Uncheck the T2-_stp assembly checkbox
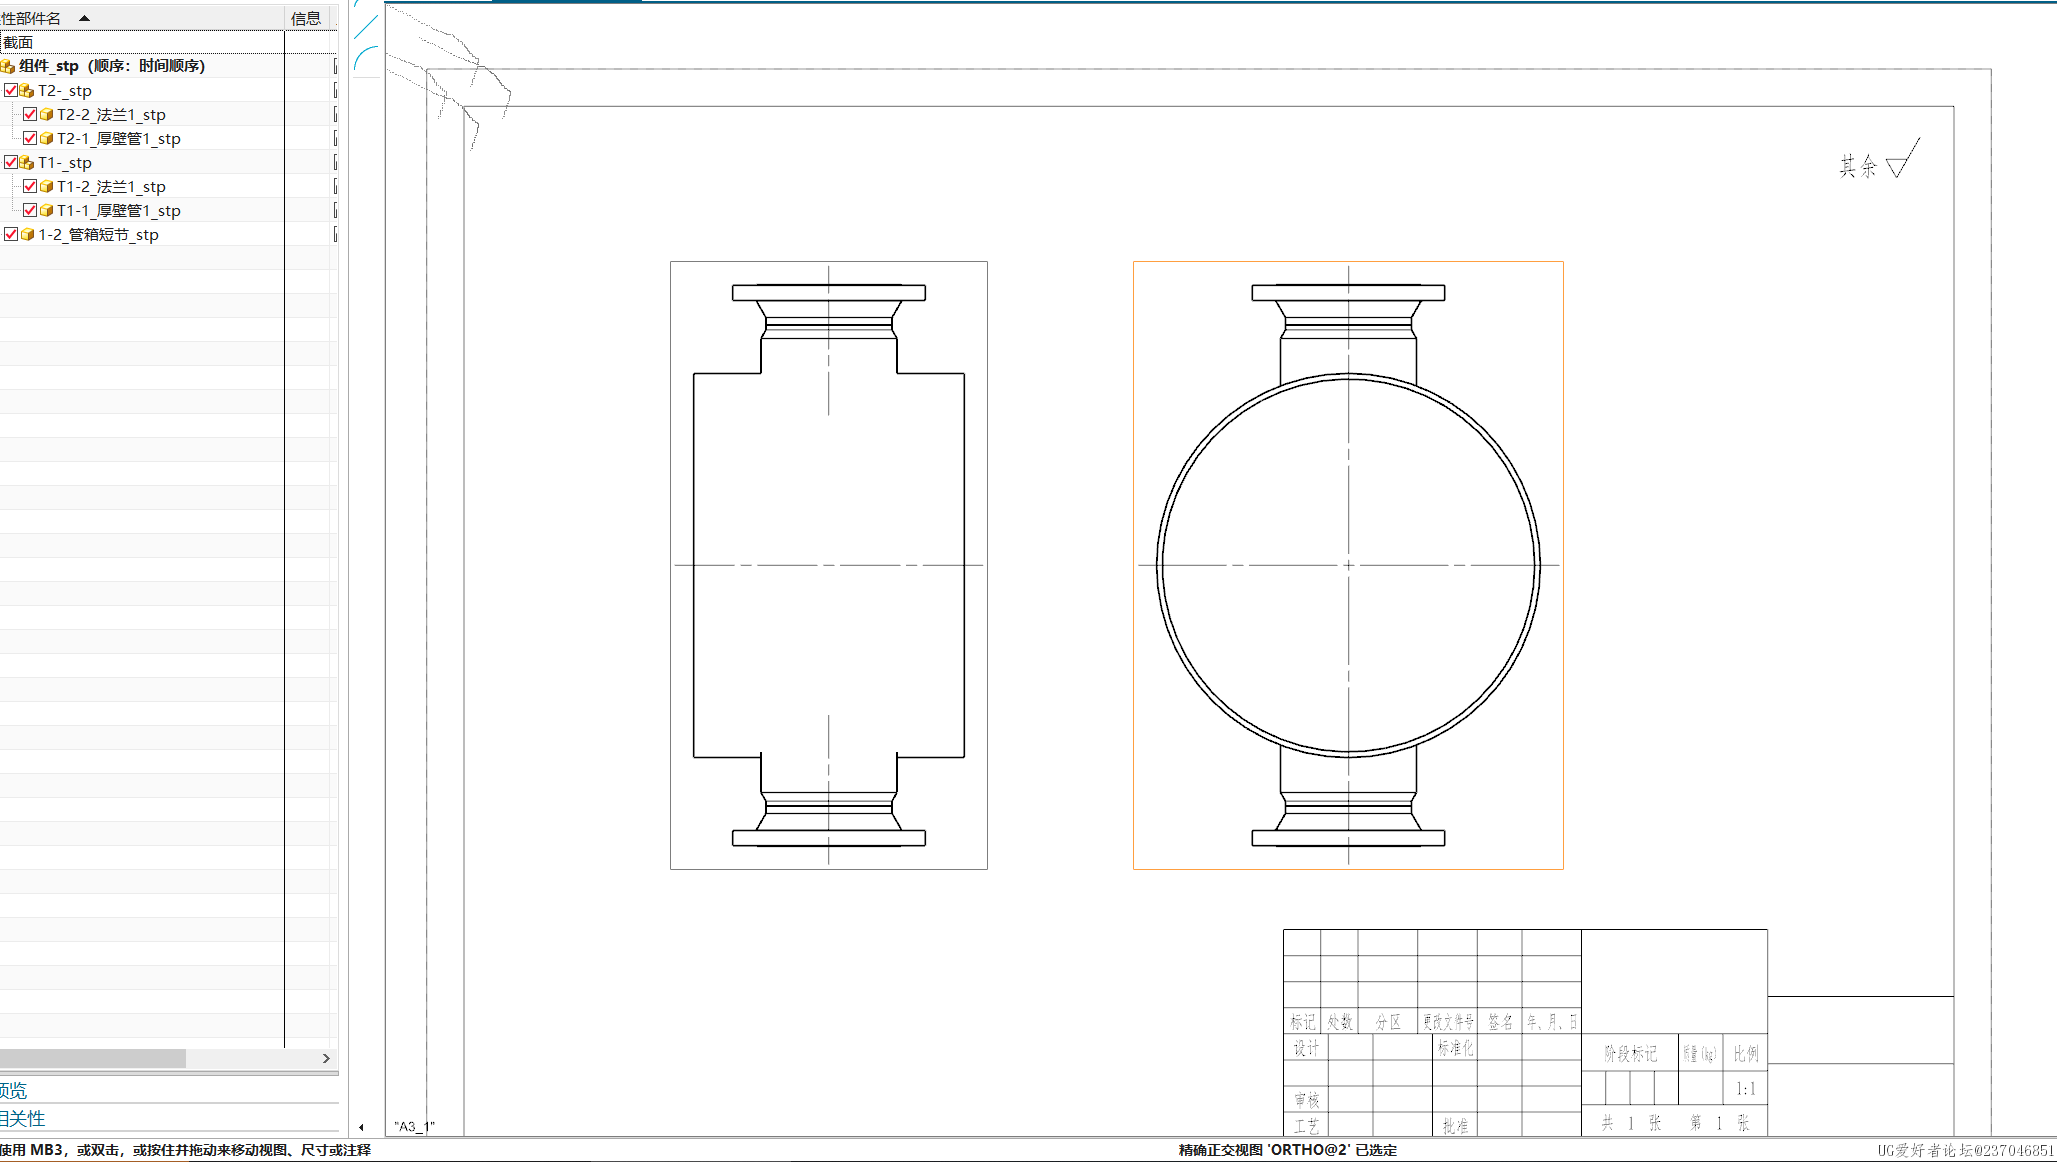Viewport: 2057px width, 1162px height. (x=11, y=90)
